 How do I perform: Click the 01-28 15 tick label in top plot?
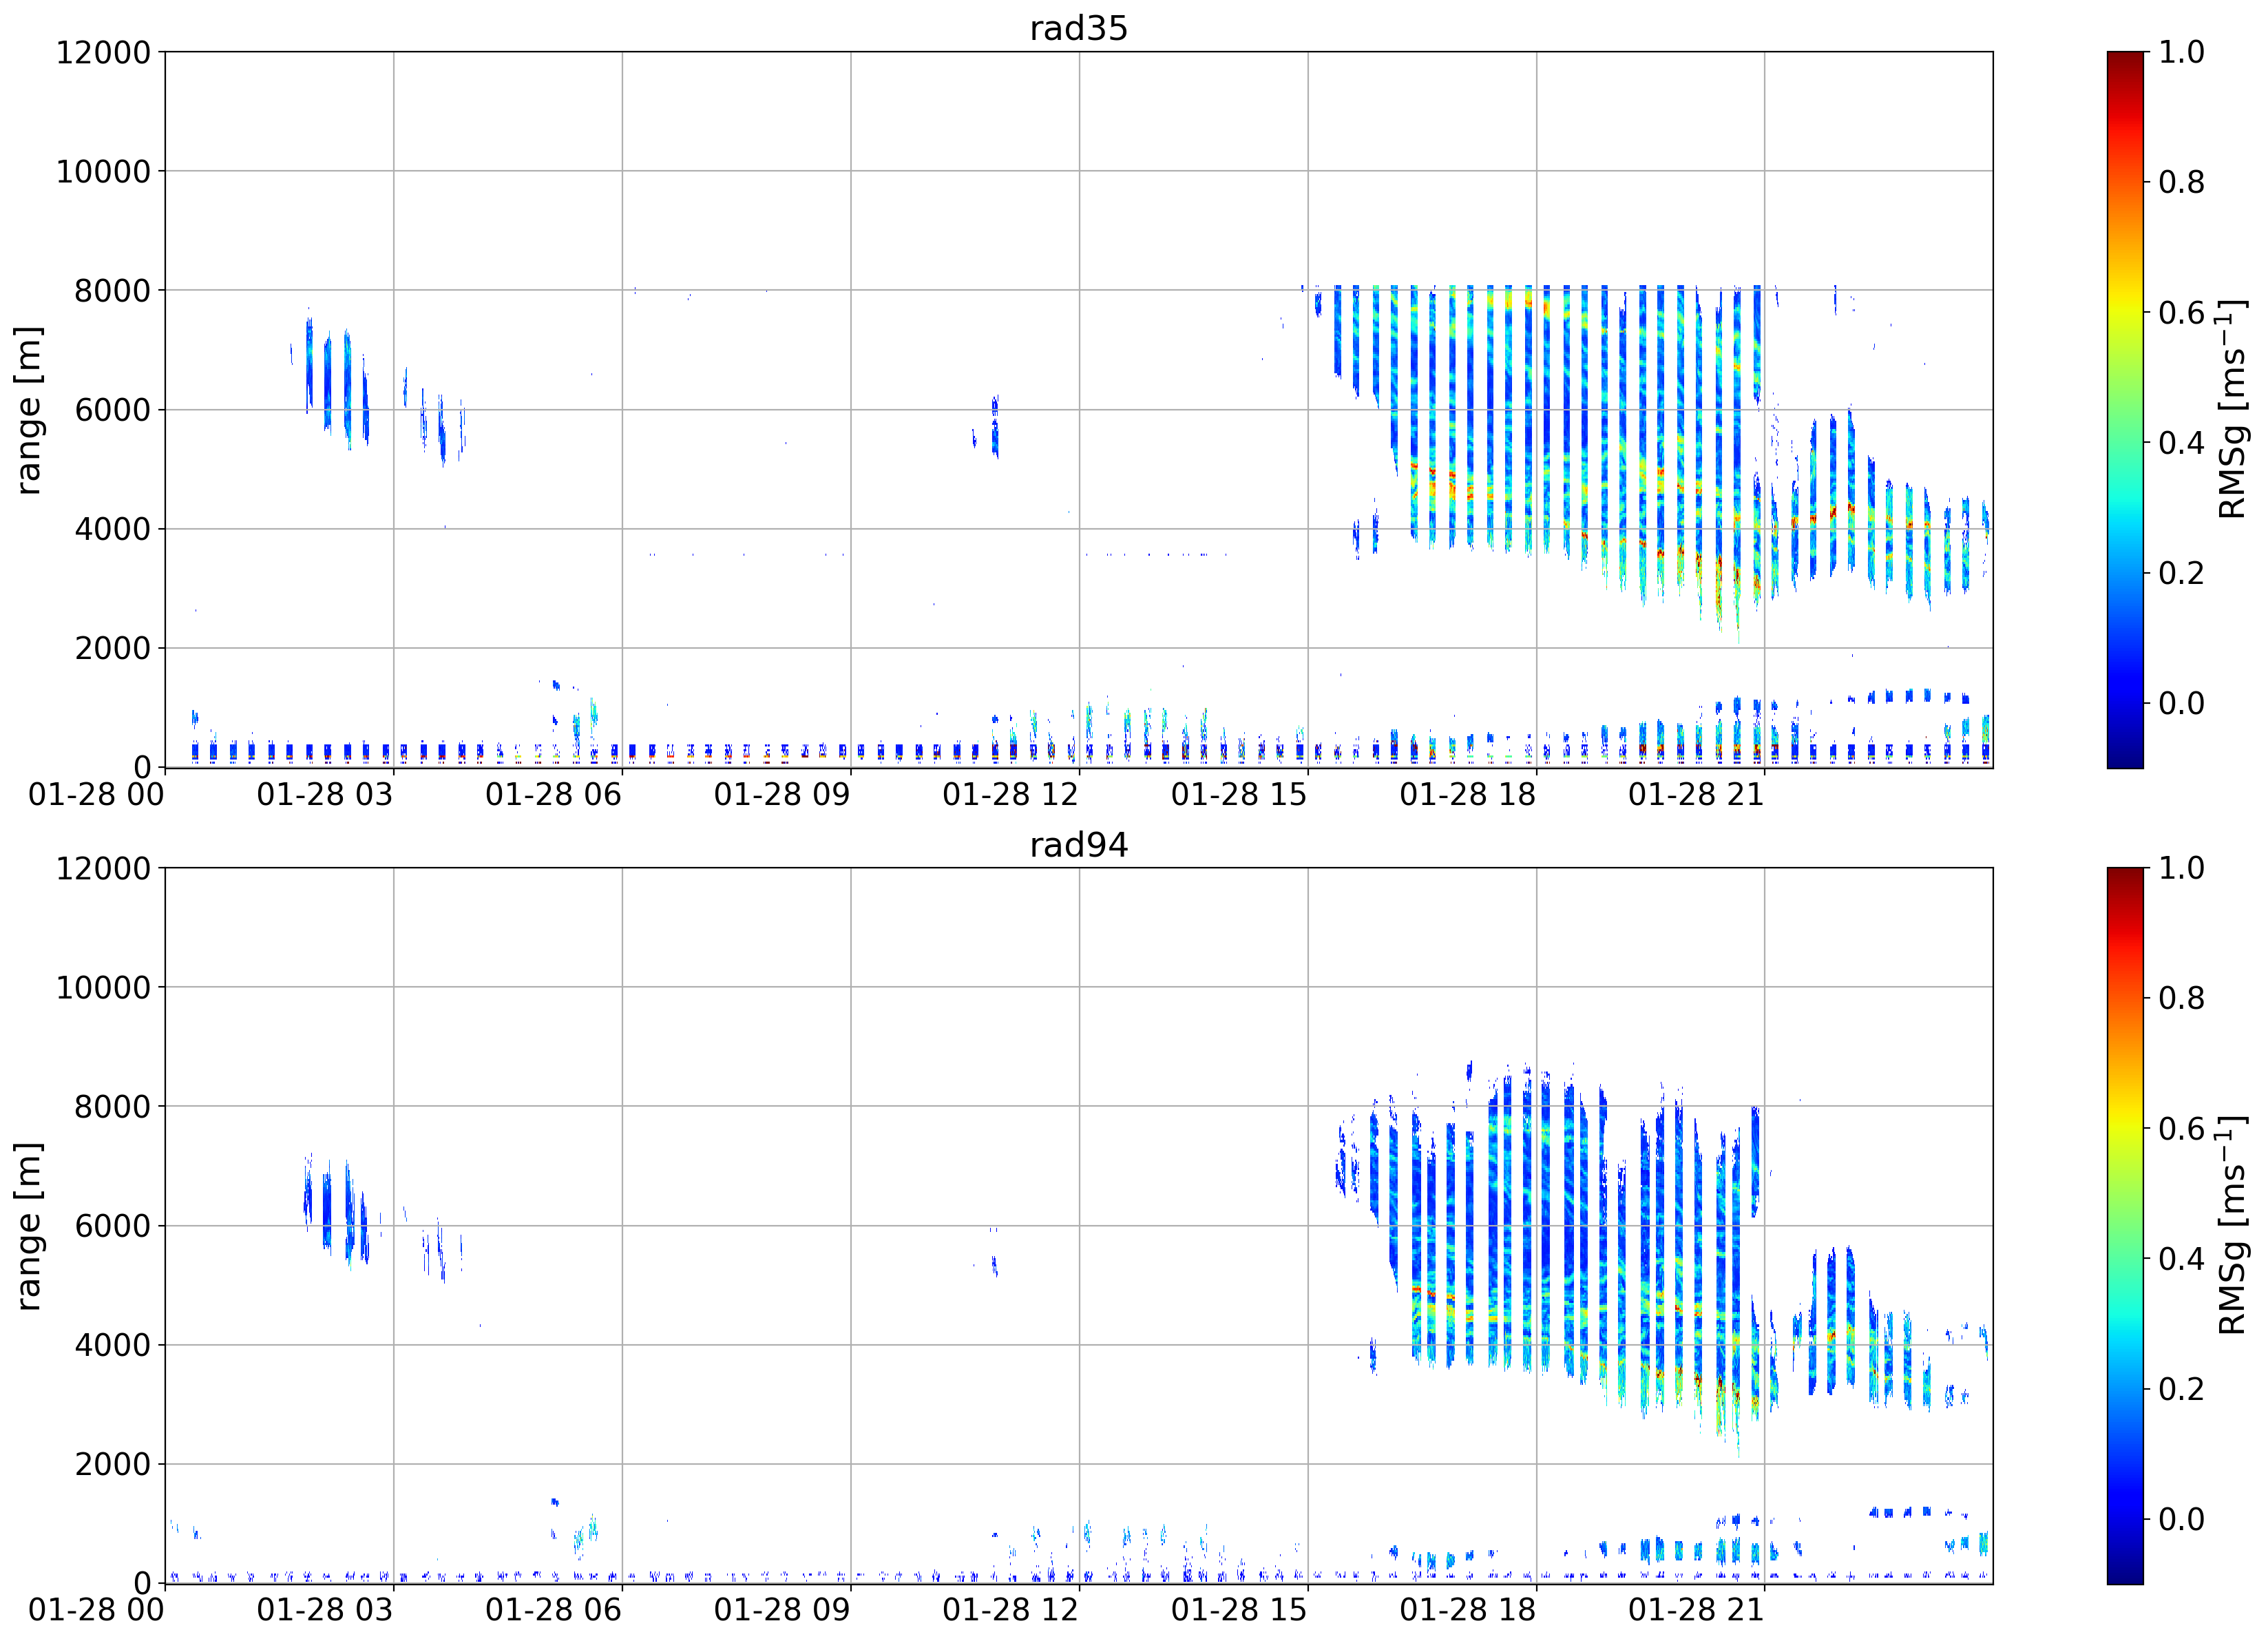click(1239, 795)
